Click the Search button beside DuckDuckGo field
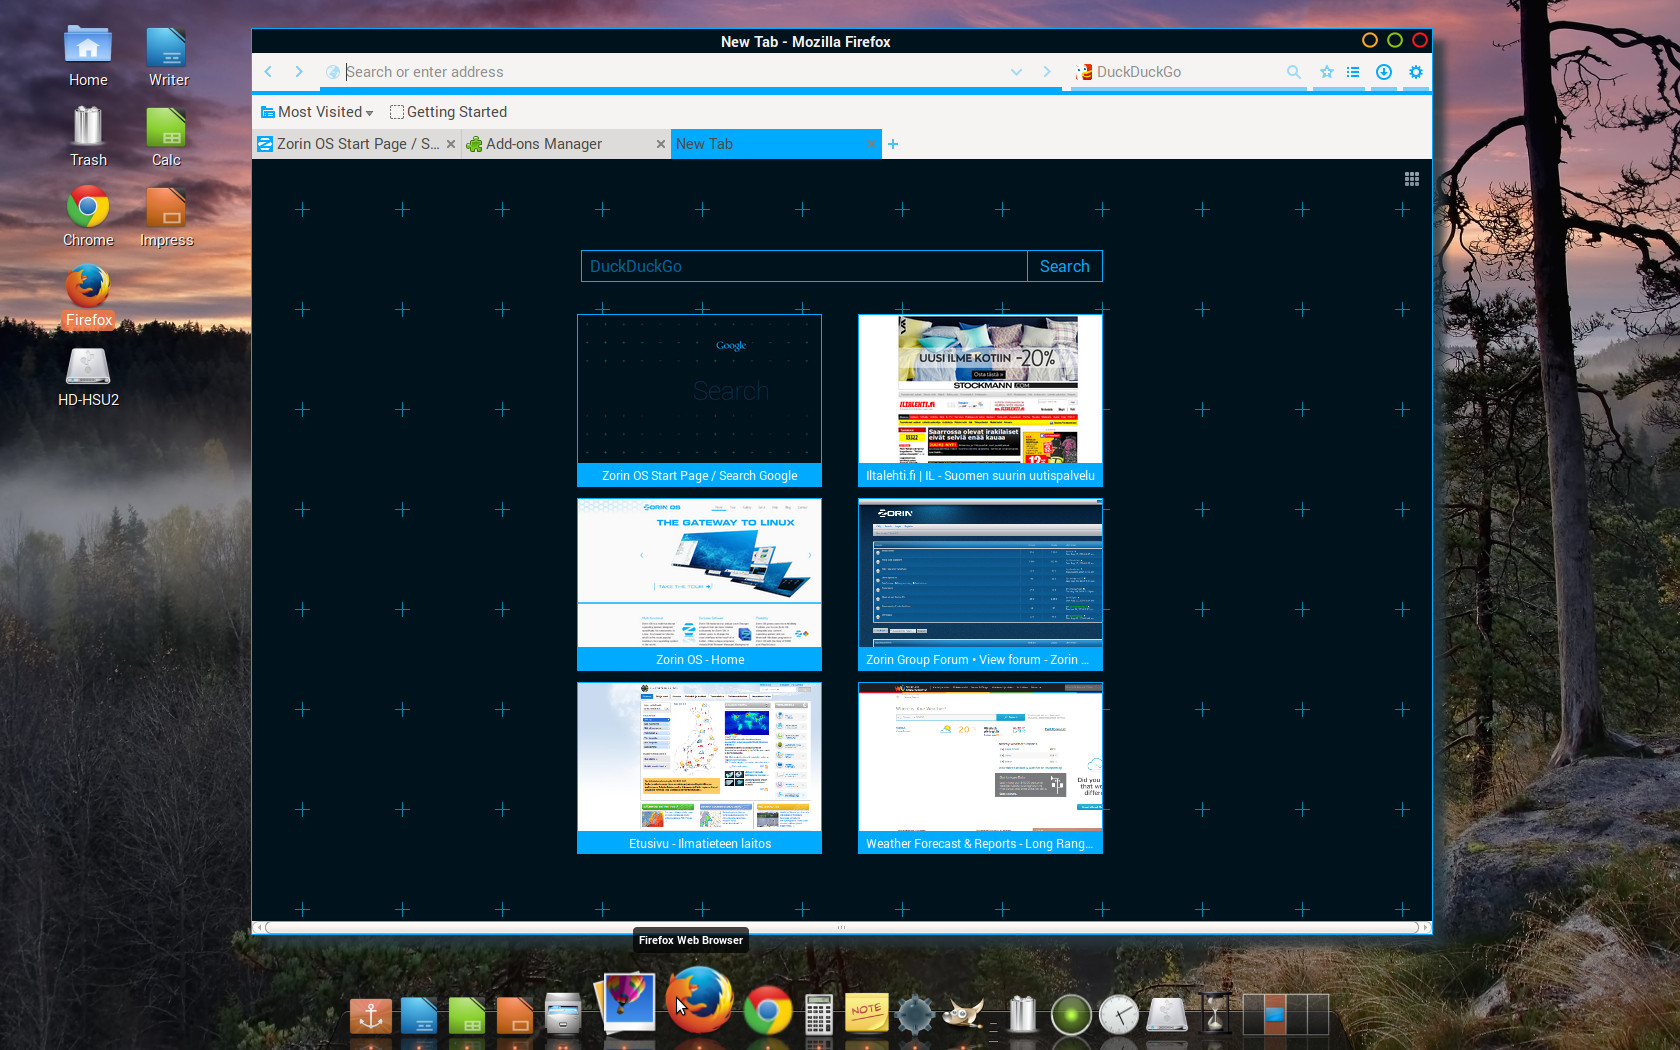 [1064, 266]
